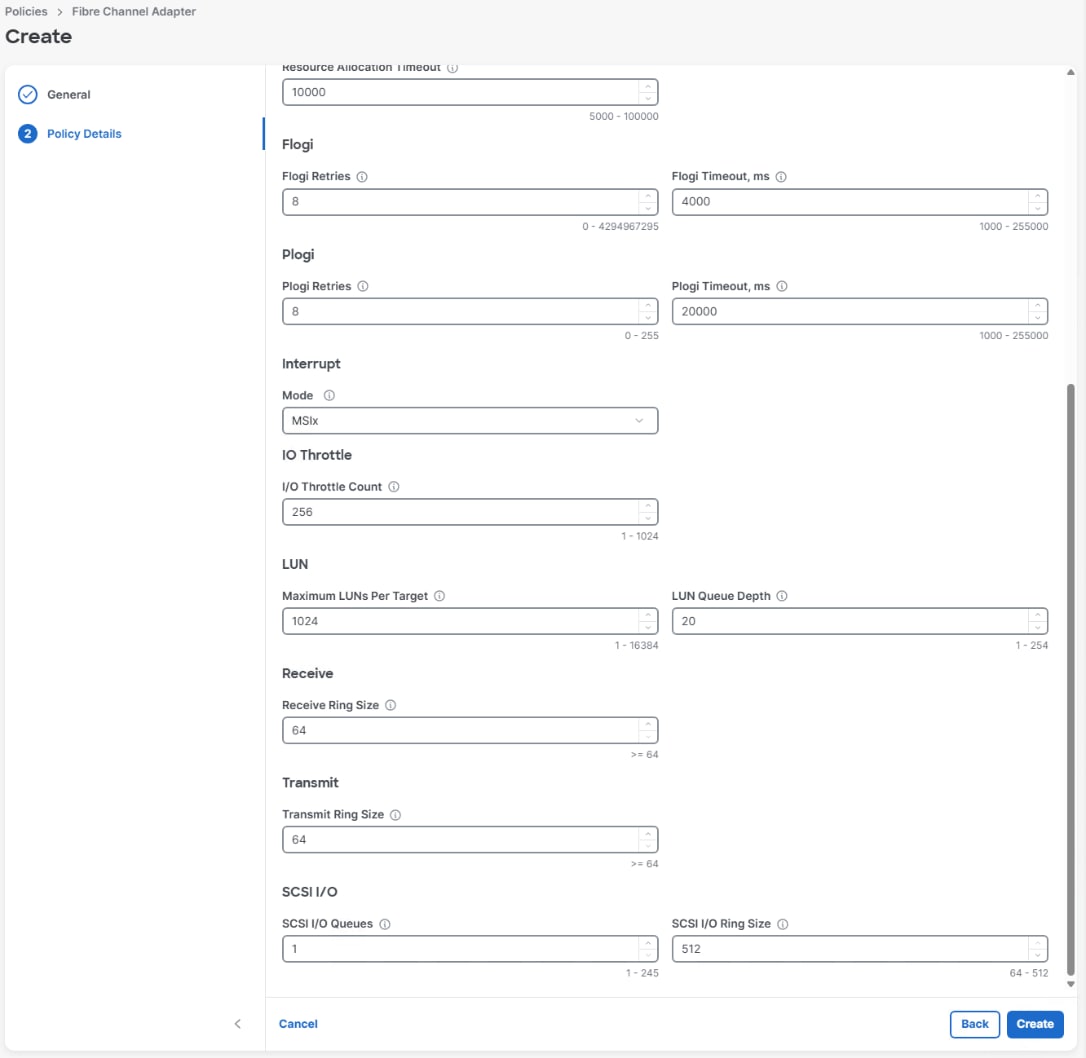Focus the LUN Queue Depth field
This screenshot has width=1086, height=1058.
[860, 621]
